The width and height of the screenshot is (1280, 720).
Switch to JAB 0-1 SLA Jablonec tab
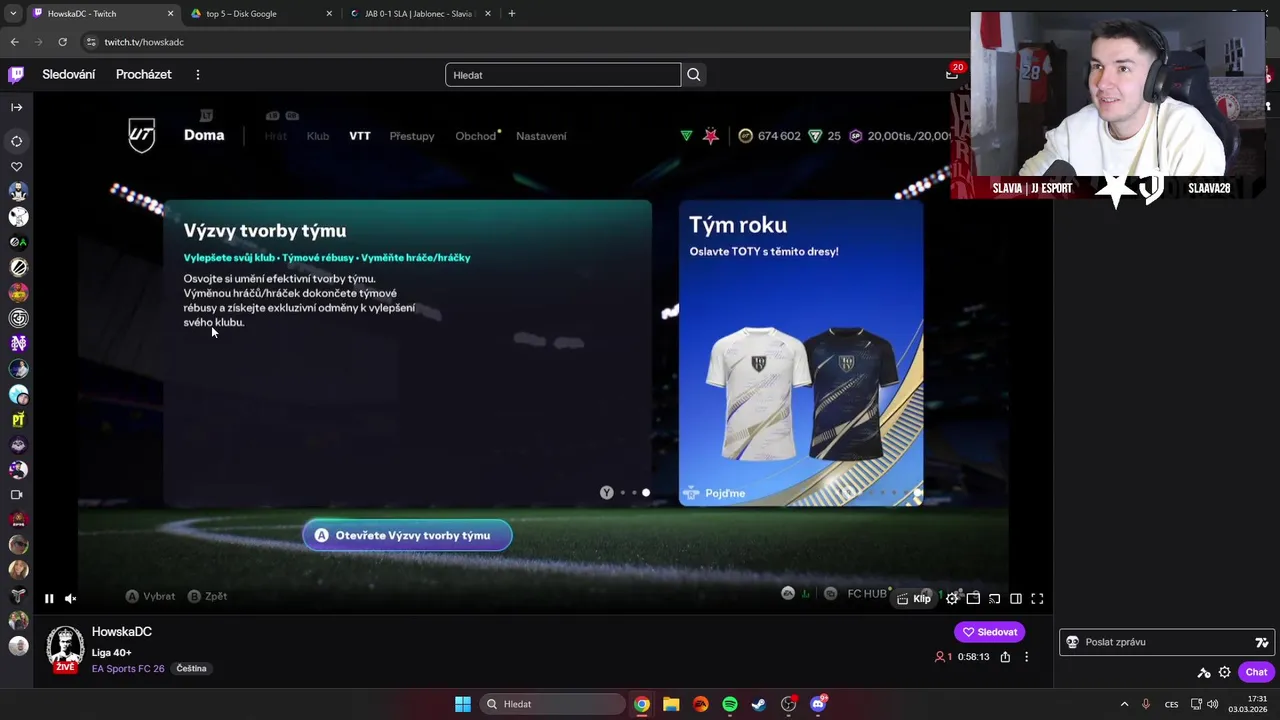coord(420,14)
